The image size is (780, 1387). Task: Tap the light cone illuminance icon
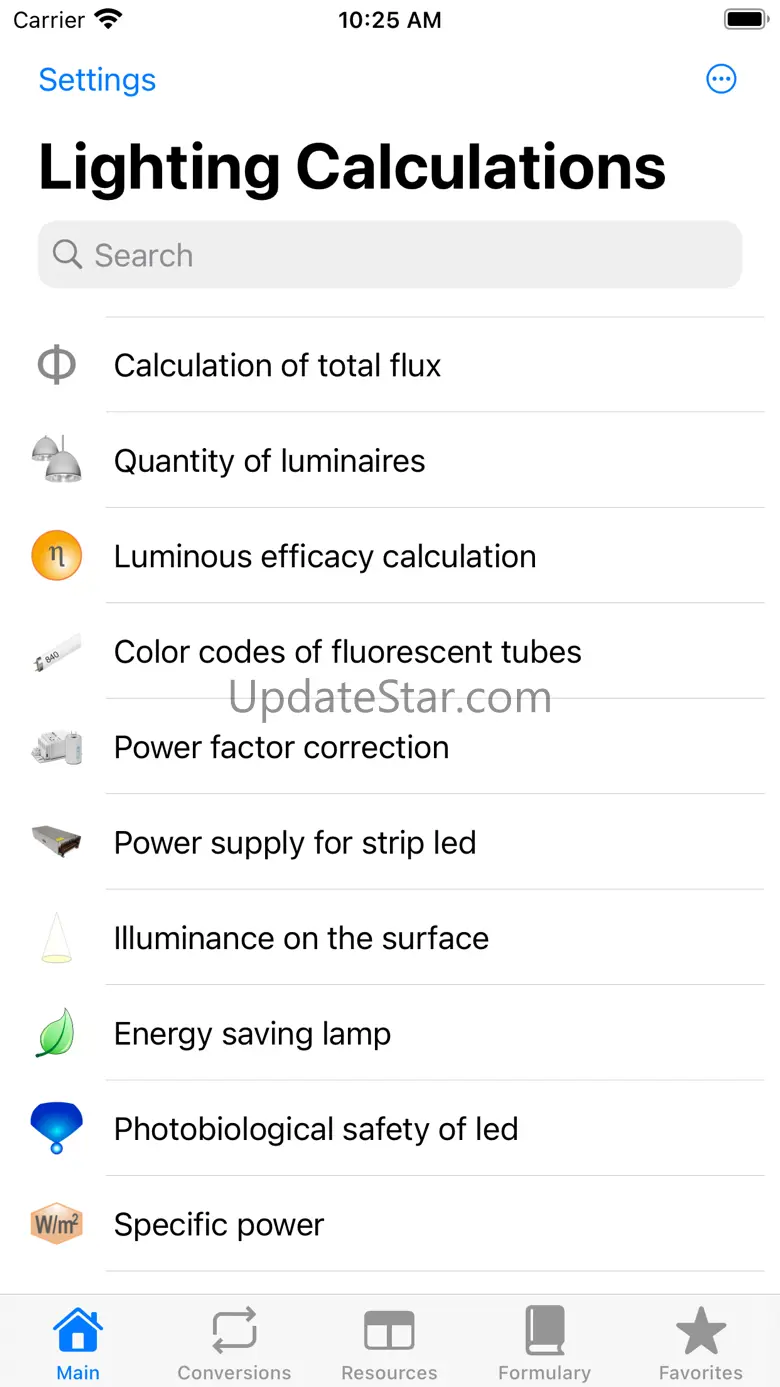[56, 938]
